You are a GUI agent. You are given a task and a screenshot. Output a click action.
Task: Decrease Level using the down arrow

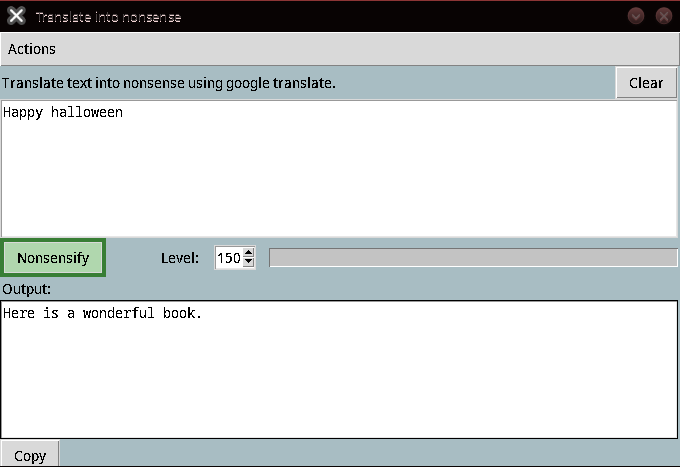[x=249, y=263]
